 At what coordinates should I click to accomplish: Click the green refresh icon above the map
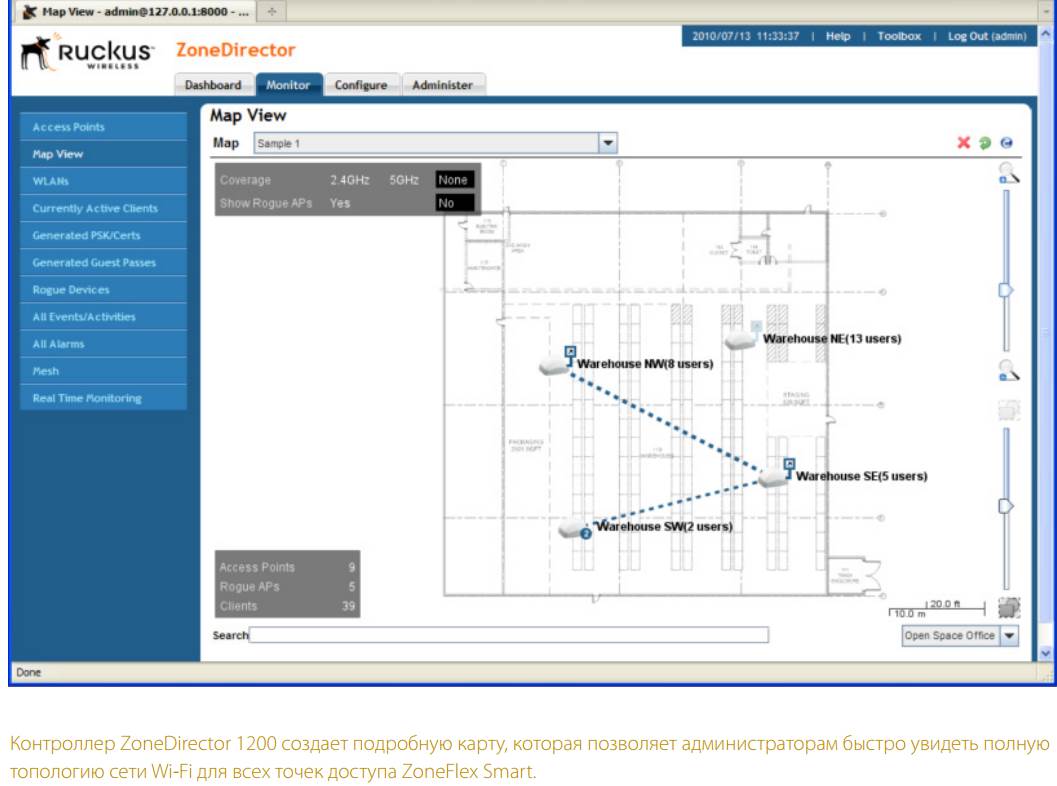coord(983,144)
